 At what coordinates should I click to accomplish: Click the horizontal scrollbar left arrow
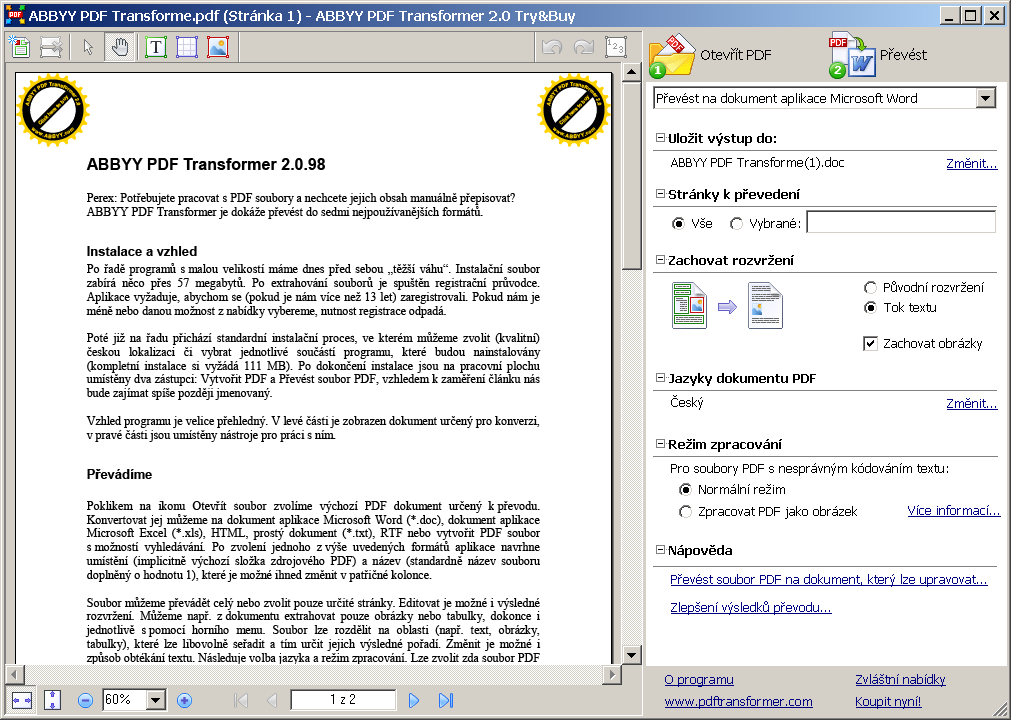pos(14,674)
